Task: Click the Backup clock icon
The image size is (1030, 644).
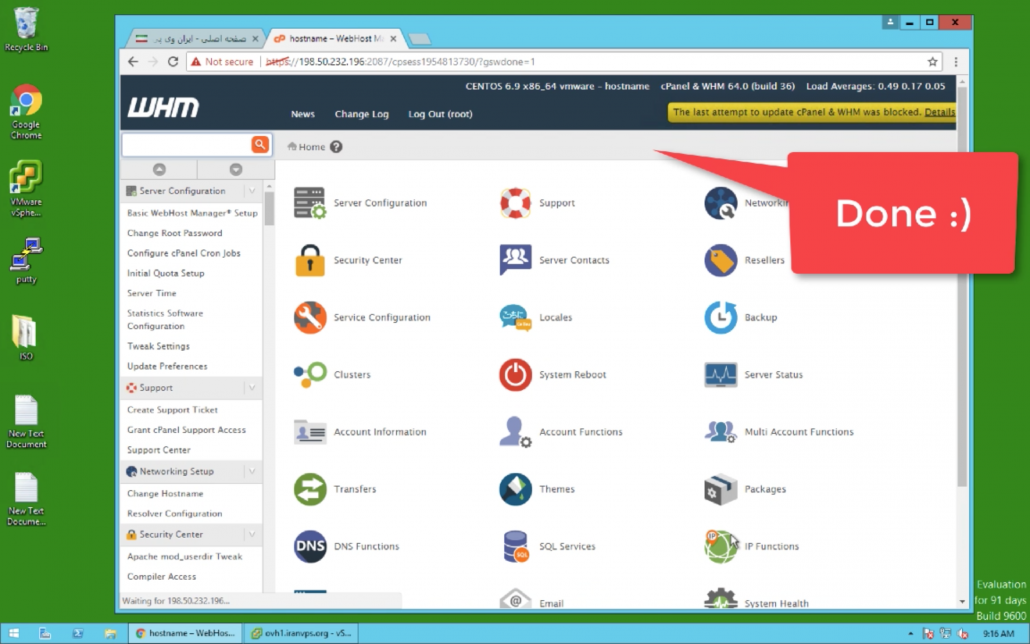Action: (x=720, y=317)
